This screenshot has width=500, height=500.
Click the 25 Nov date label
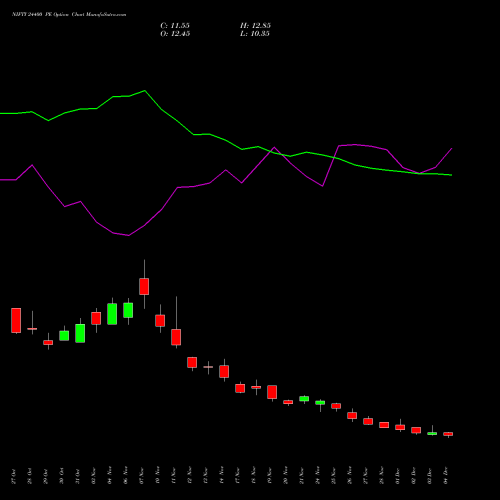pos(334,476)
